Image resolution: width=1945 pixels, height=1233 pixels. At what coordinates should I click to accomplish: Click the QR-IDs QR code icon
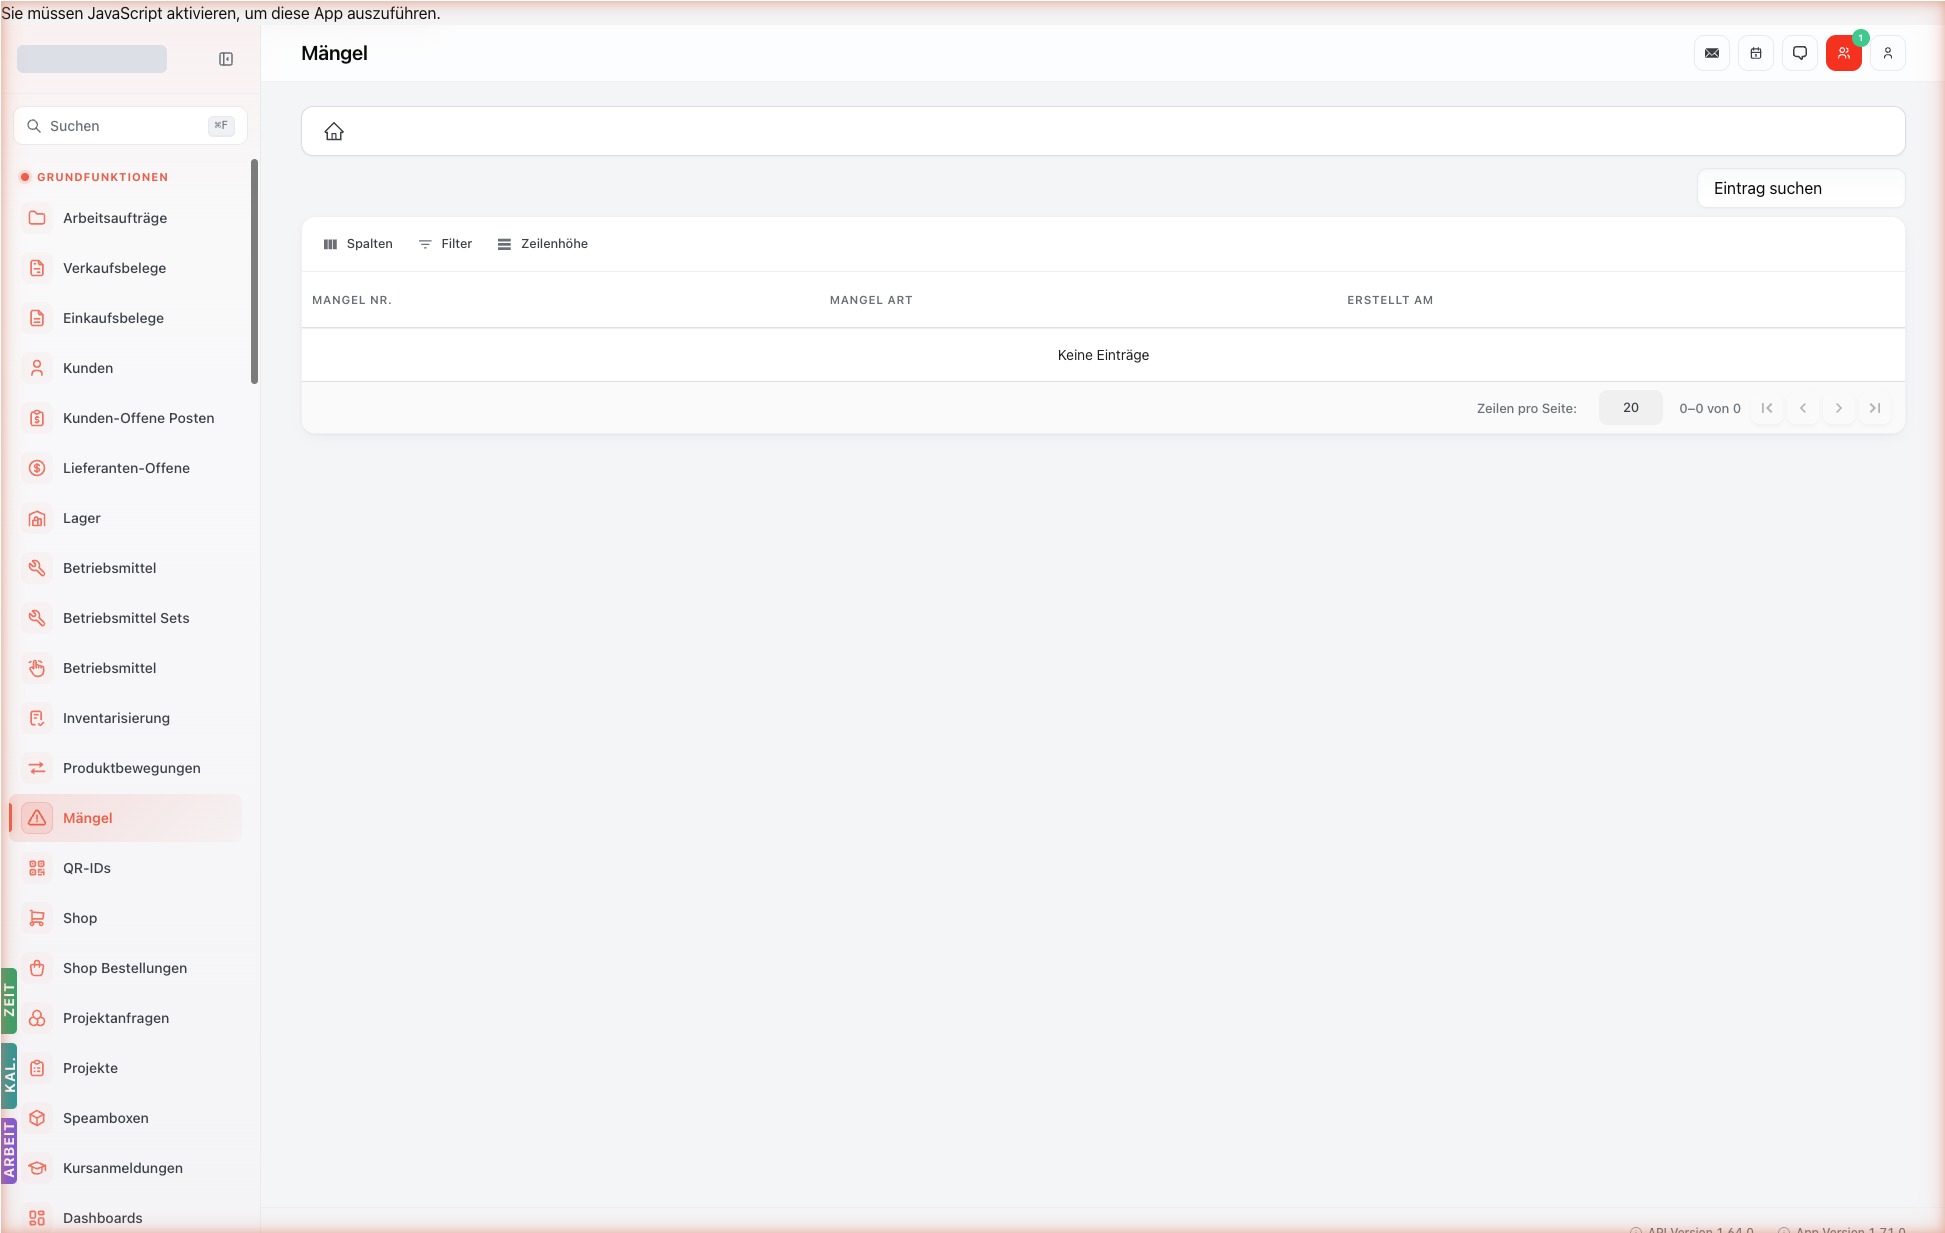tap(37, 868)
